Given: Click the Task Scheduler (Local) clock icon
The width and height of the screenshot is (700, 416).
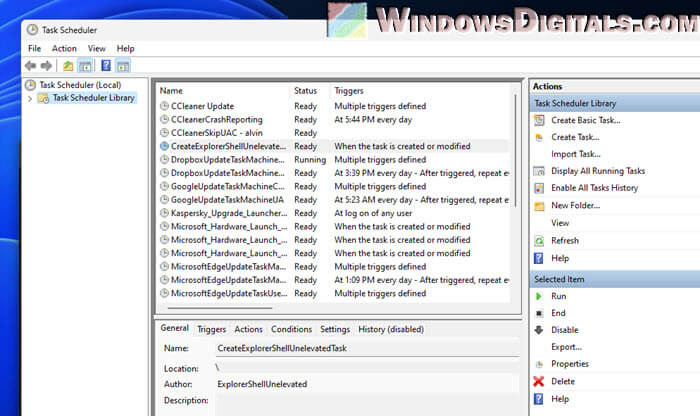Looking at the screenshot, I should 30,85.
